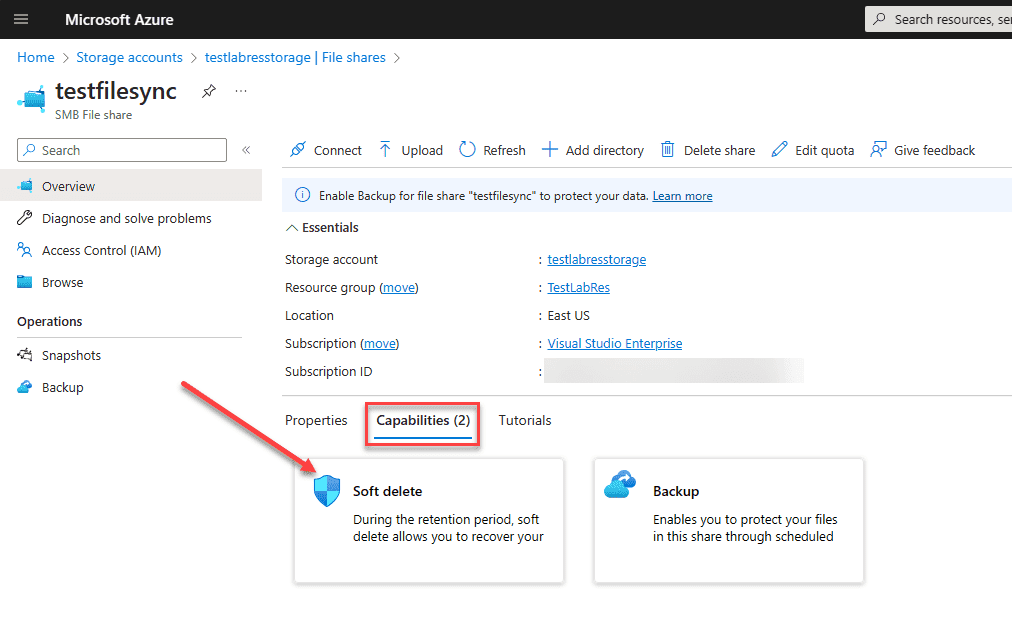Click the search magnifier in the top bar
This screenshot has height=622, width=1012.
pos(879,19)
